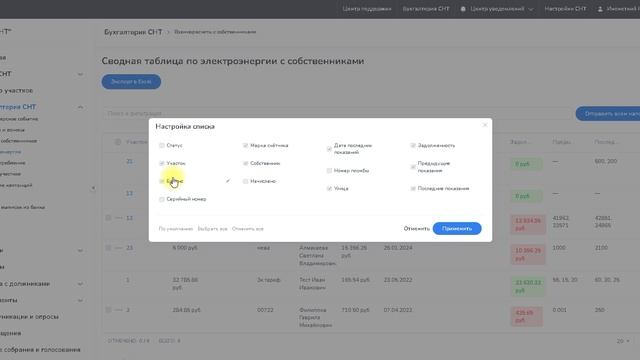Toggle the Серийный номер checkbox
The height and width of the screenshot is (360, 640).
162,199
